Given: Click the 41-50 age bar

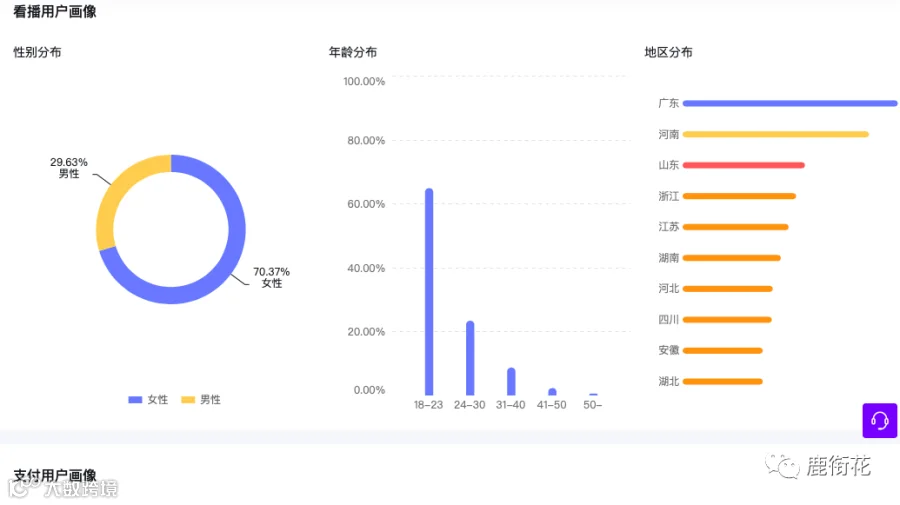Looking at the screenshot, I should [x=552, y=392].
